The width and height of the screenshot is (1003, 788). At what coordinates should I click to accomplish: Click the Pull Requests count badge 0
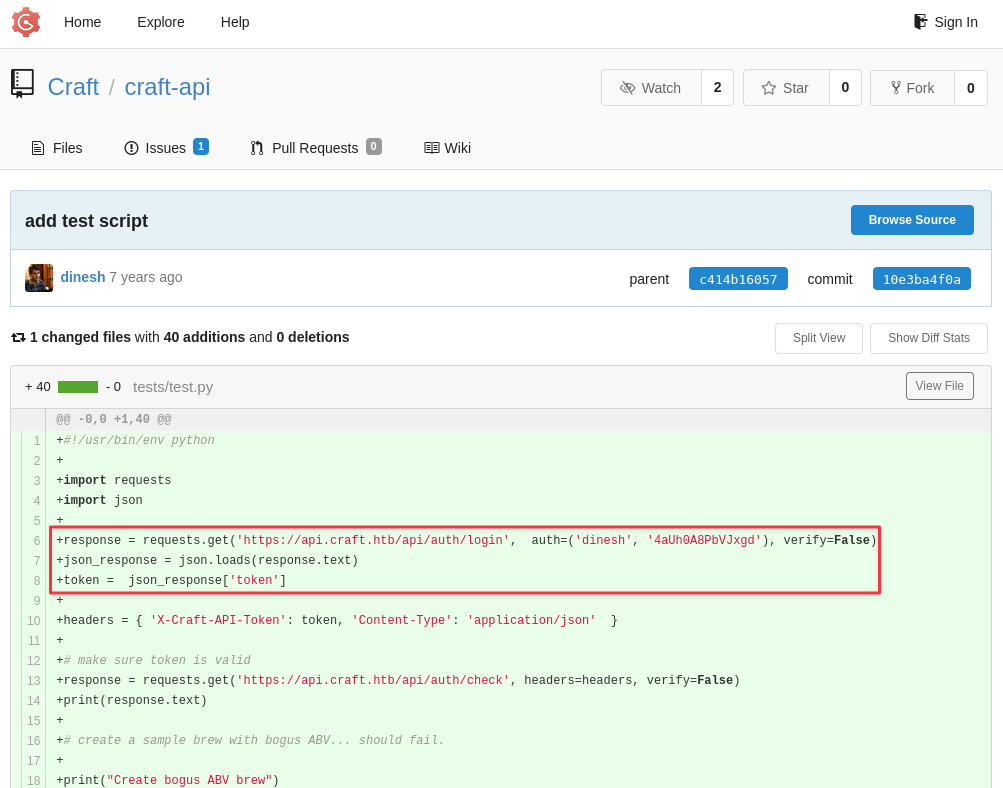374,146
